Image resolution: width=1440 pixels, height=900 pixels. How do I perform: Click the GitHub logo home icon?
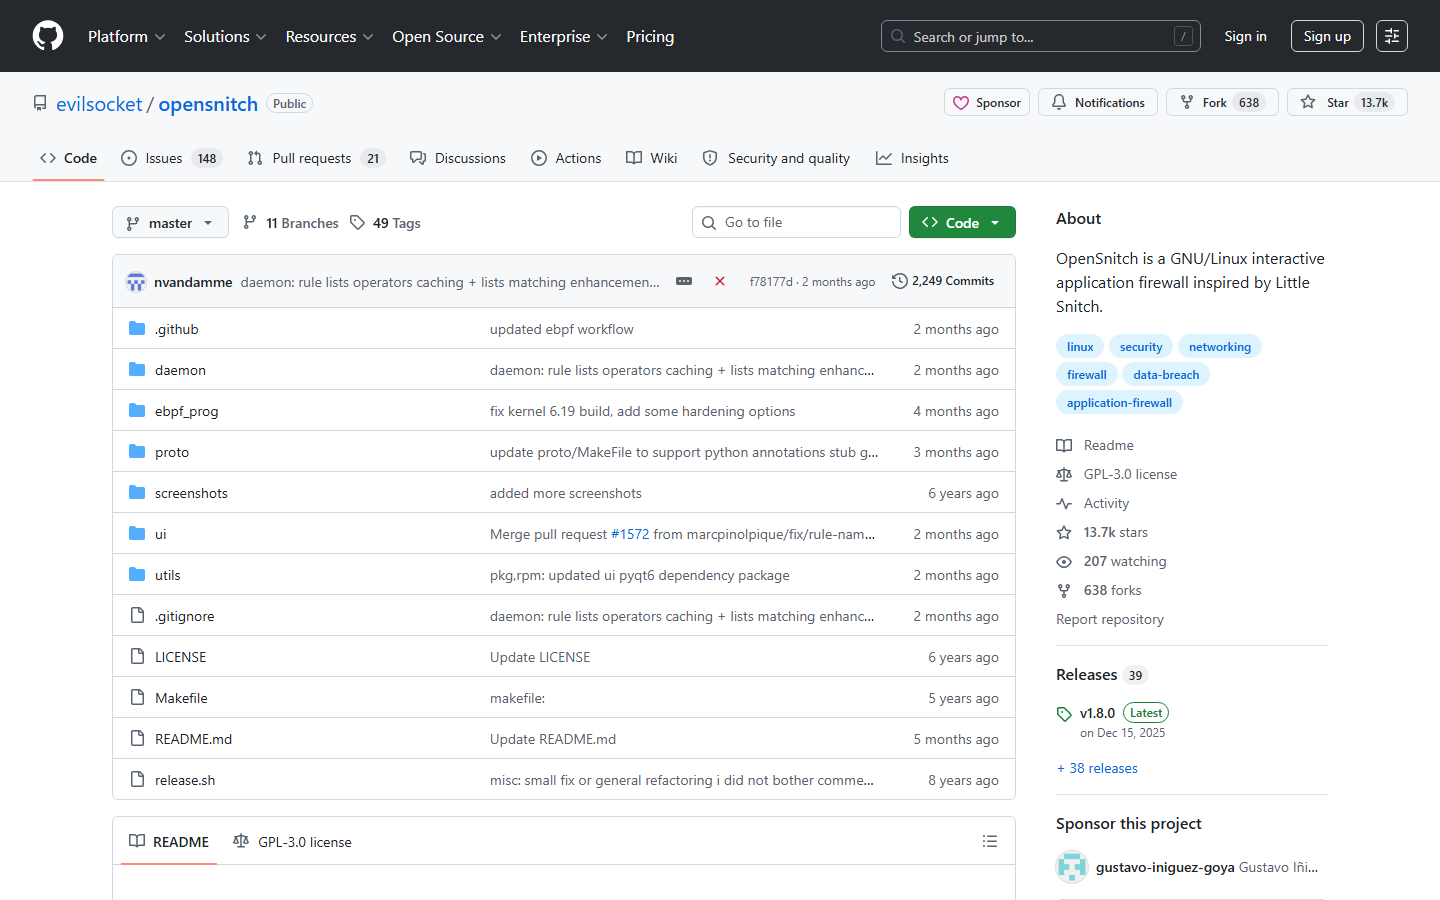[48, 36]
